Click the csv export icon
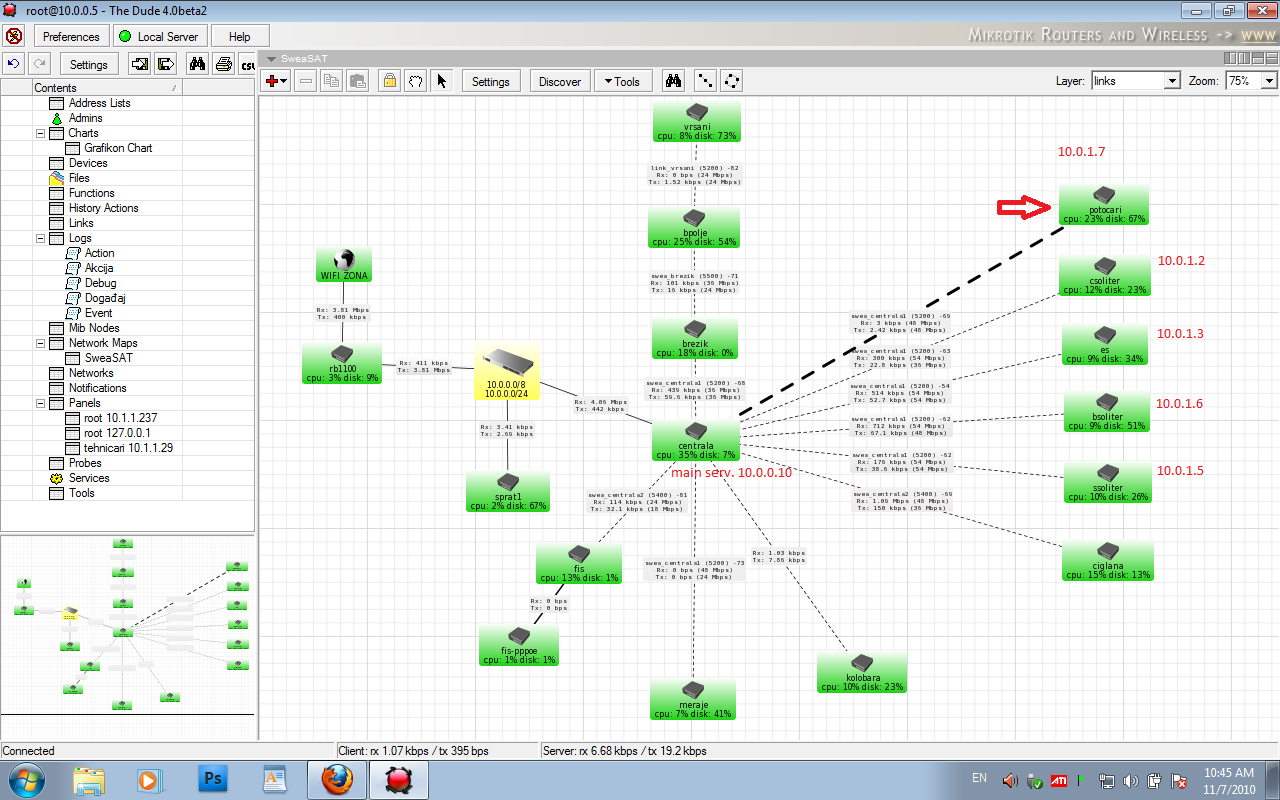1280x800 pixels. (249, 62)
